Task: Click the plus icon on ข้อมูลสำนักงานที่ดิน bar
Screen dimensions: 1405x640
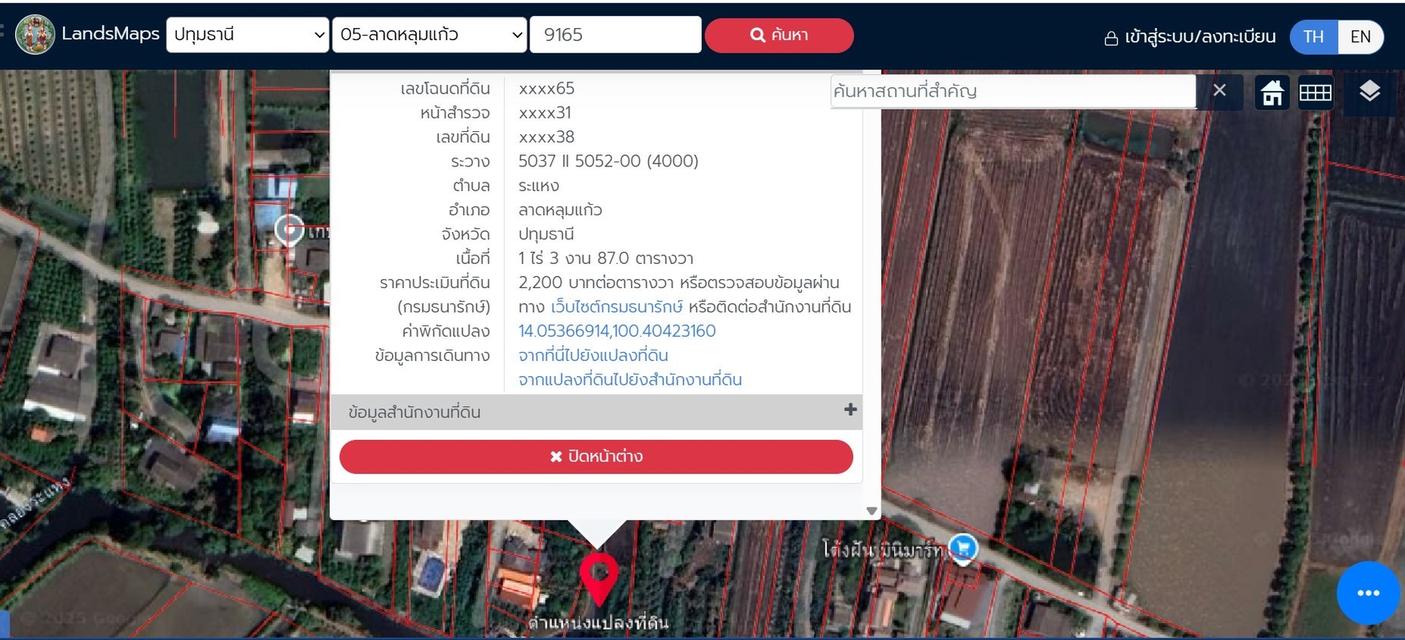Action: click(850, 410)
